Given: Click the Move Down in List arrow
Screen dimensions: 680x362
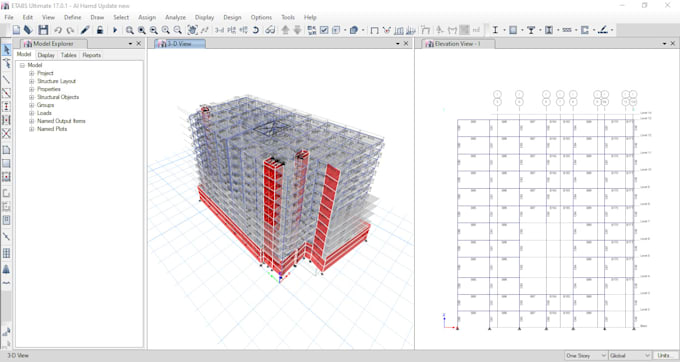Looking at the screenshot, I should 298,30.
